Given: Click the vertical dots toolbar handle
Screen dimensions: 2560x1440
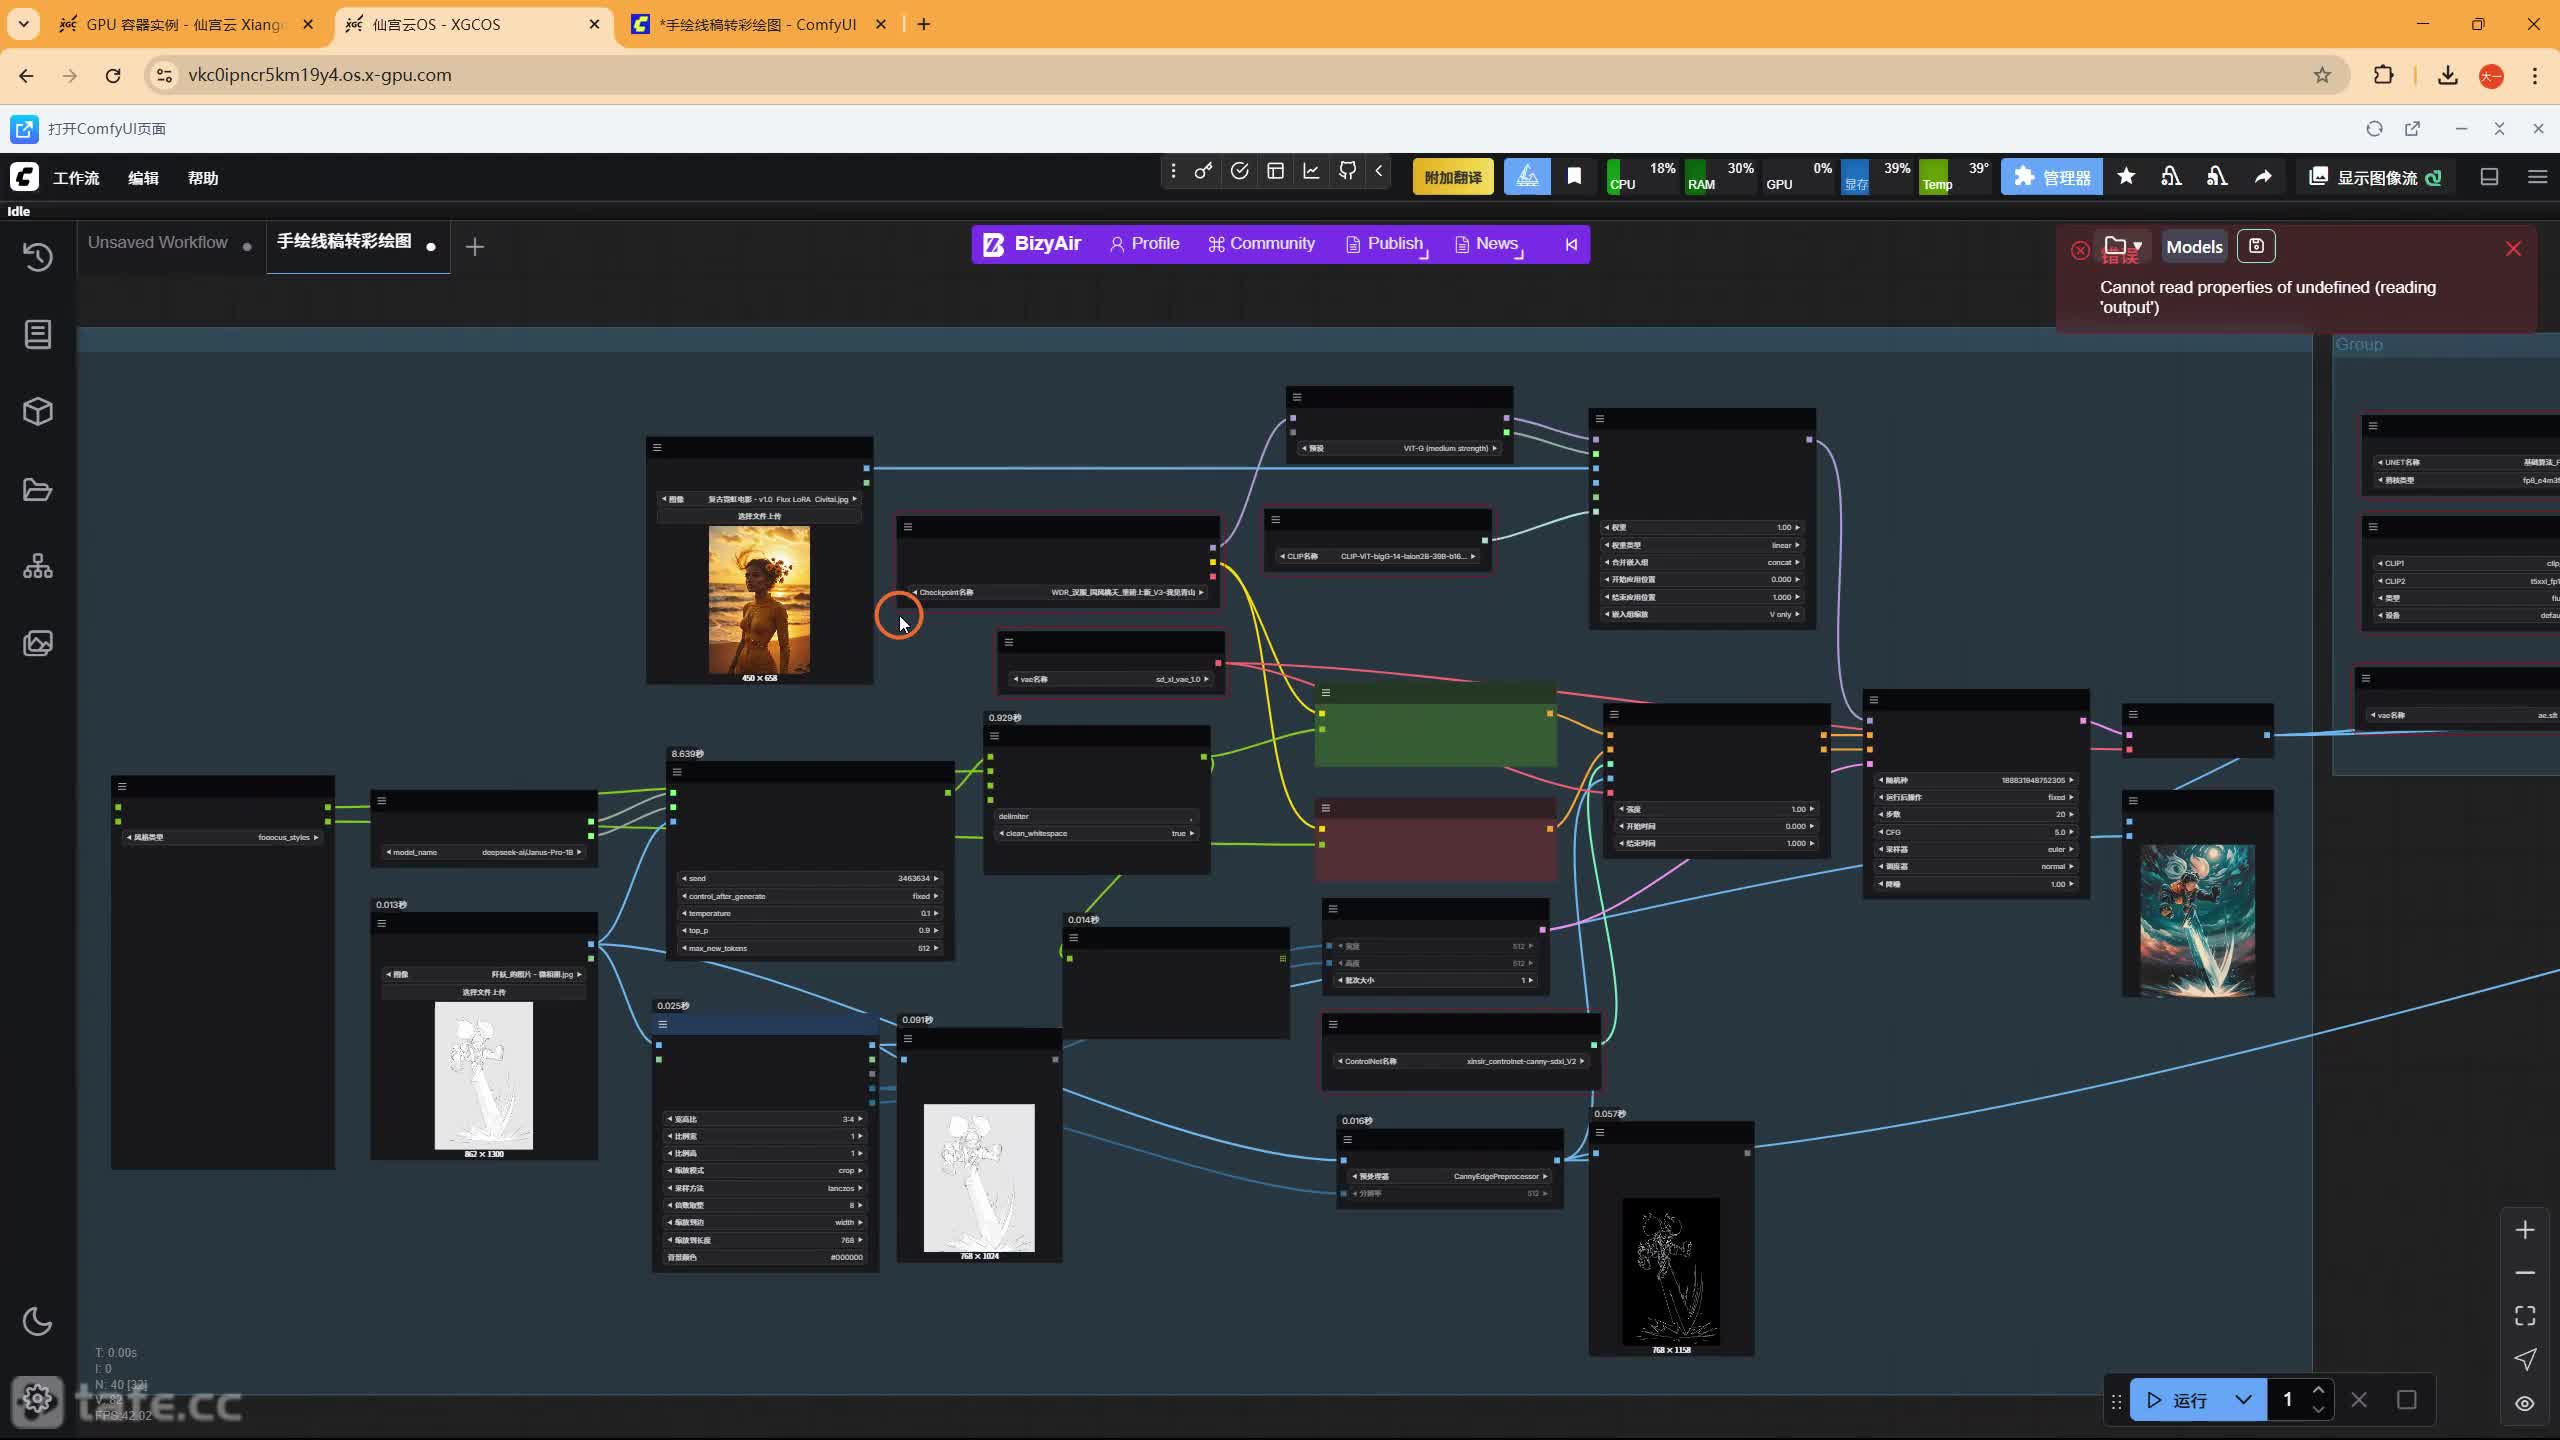Looking at the screenshot, I should coord(1173,171).
